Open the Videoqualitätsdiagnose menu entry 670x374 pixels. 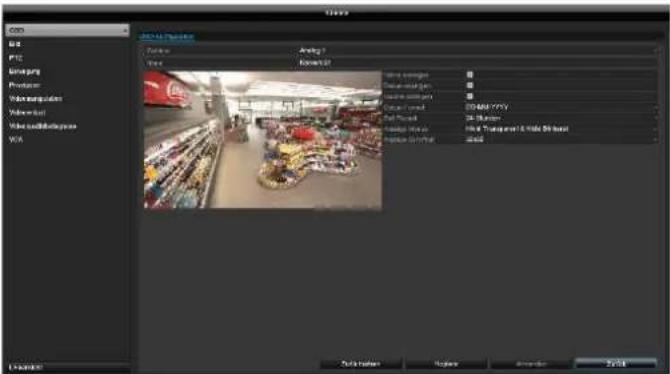43,126
